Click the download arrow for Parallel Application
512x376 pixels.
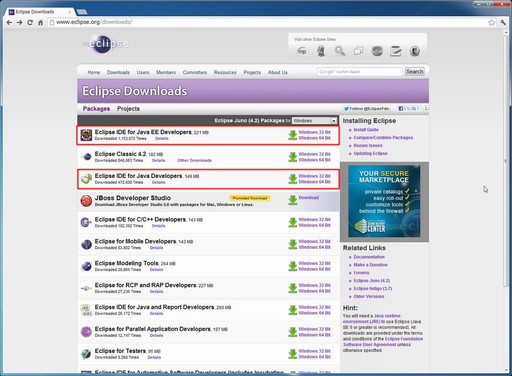tap(293, 332)
